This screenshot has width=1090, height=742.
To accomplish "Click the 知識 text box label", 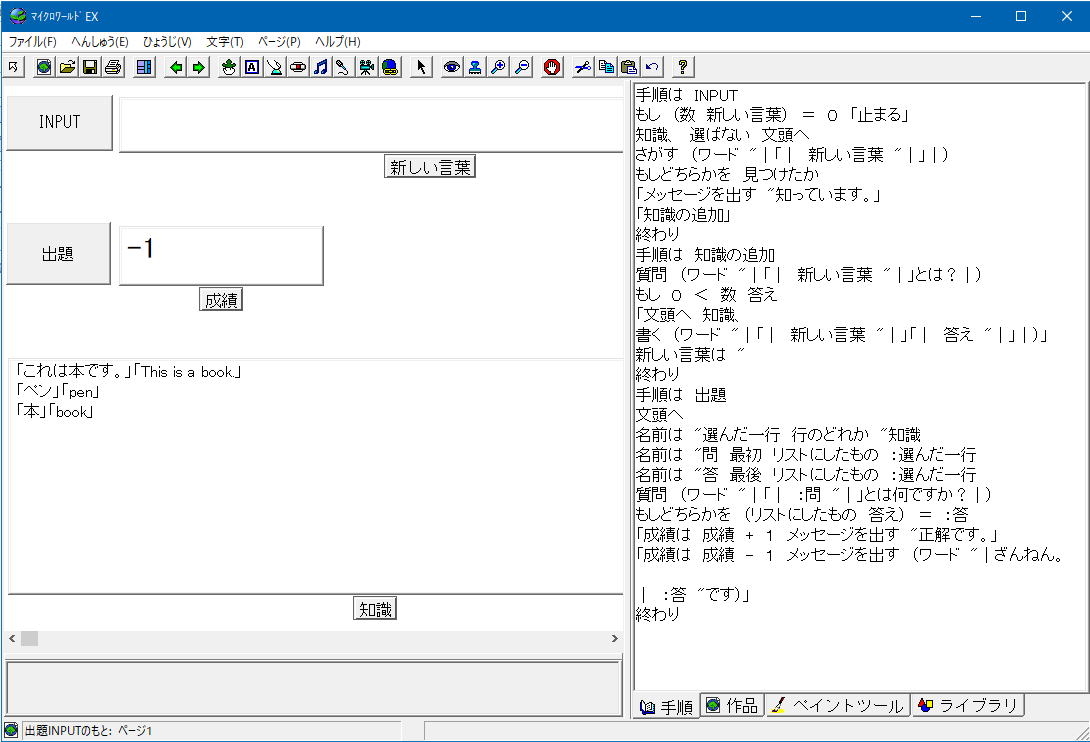I will pyautogui.click(x=375, y=609).
